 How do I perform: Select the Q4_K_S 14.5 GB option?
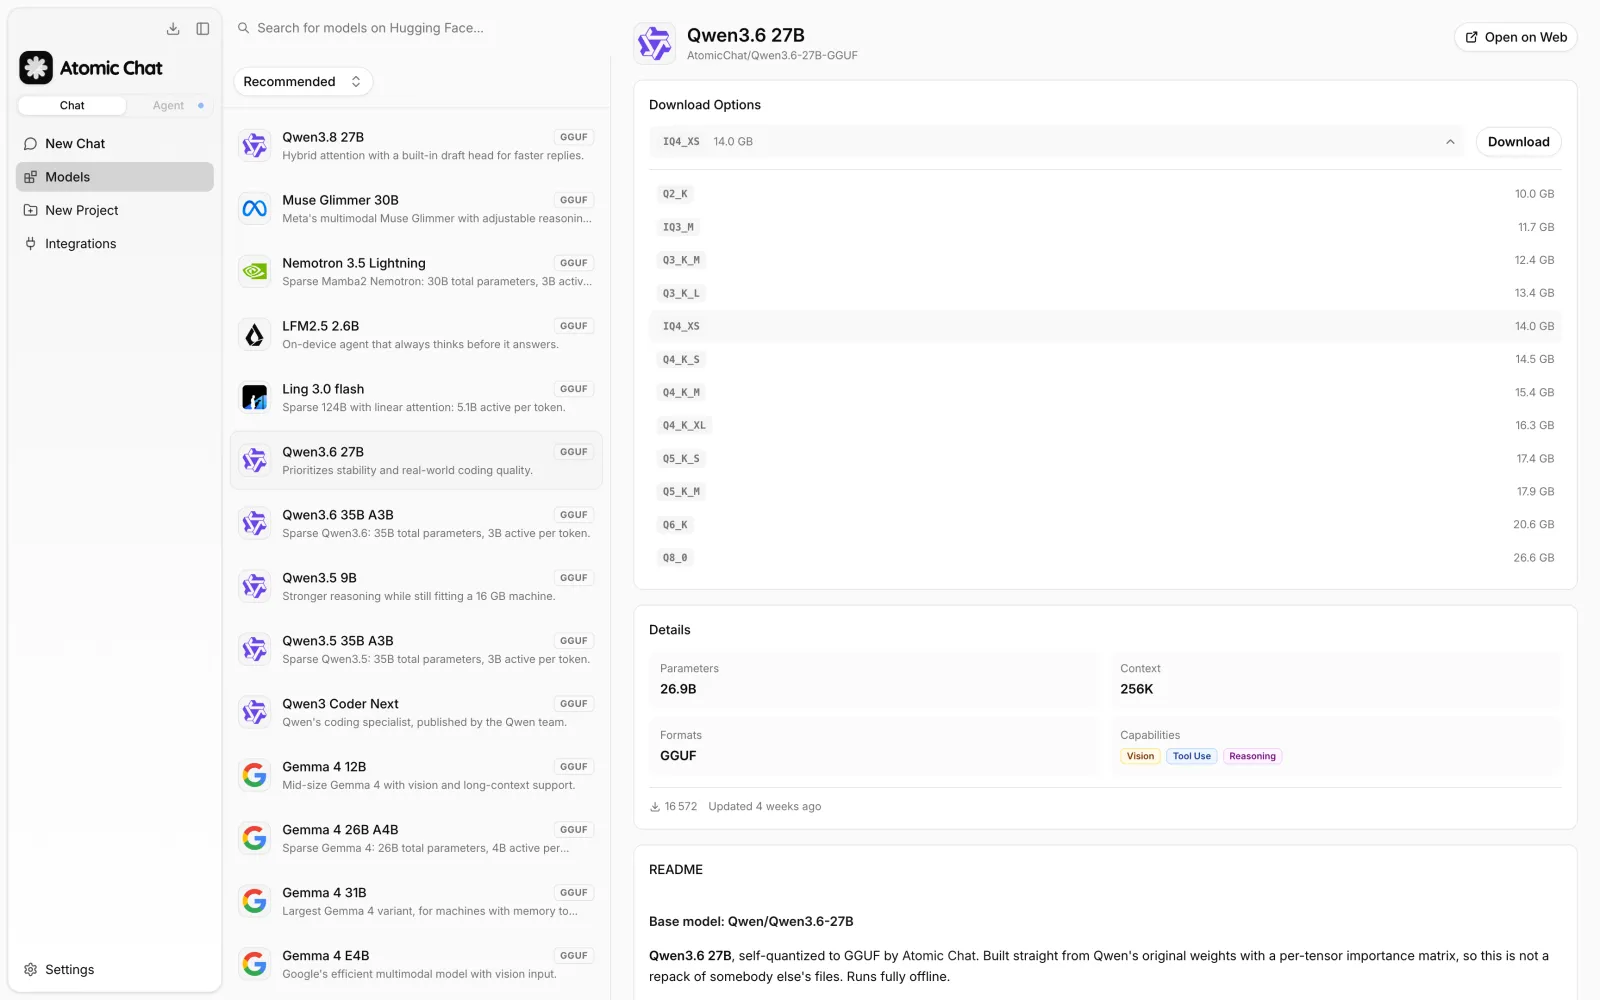click(x=1105, y=359)
